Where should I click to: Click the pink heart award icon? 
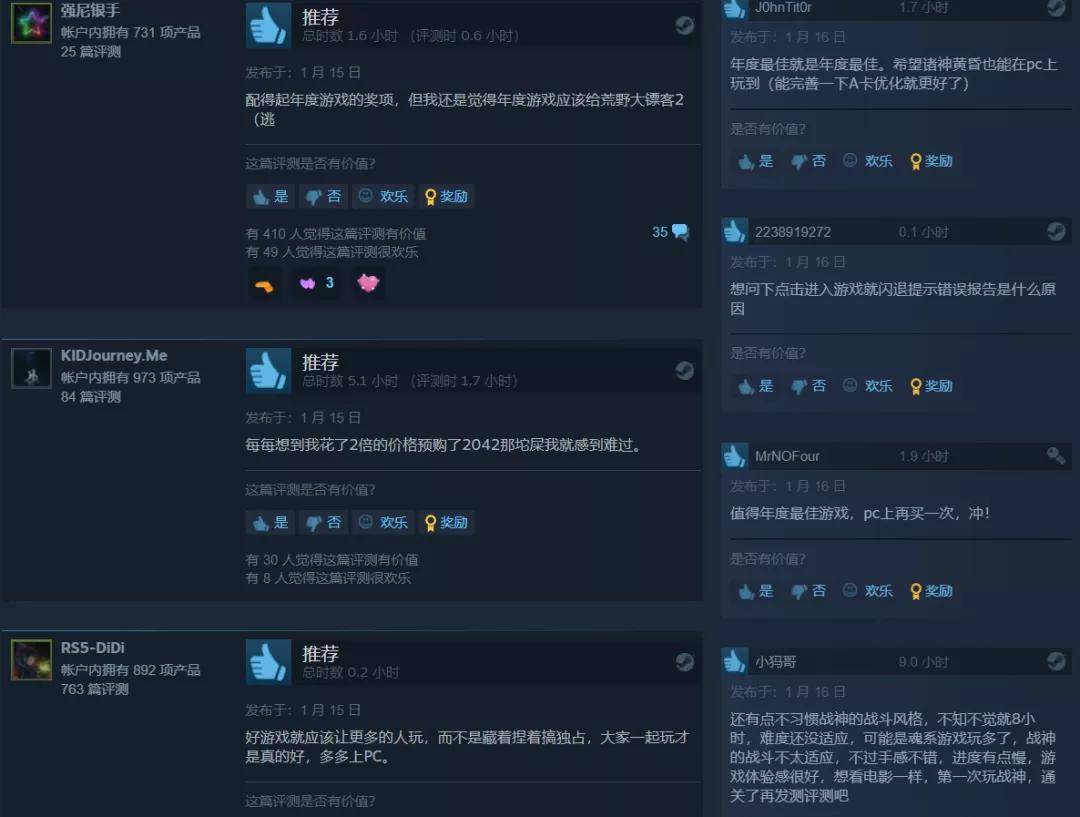(x=368, y=282)
